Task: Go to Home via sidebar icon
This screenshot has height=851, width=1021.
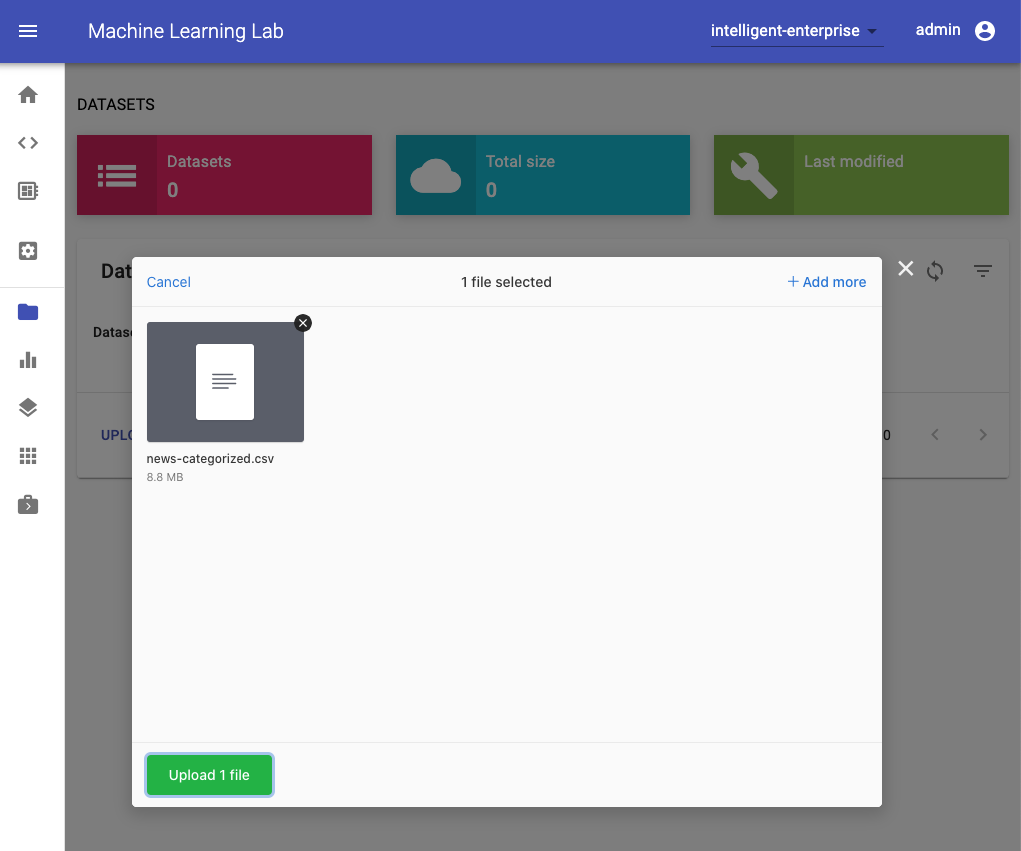Action: click(x=28, y=95)
